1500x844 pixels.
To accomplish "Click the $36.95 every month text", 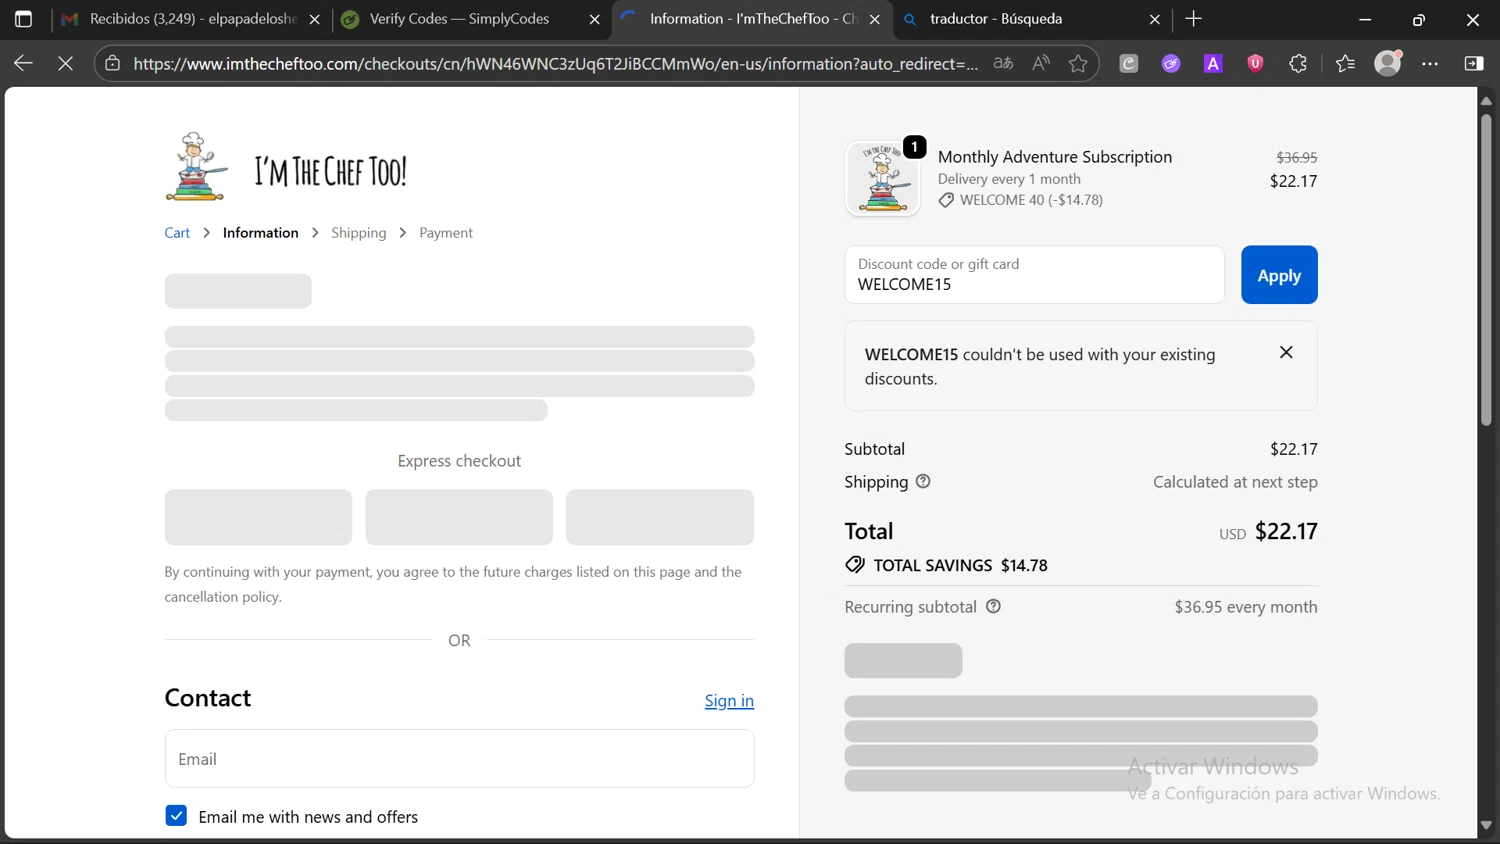I will coord(1246,606).
